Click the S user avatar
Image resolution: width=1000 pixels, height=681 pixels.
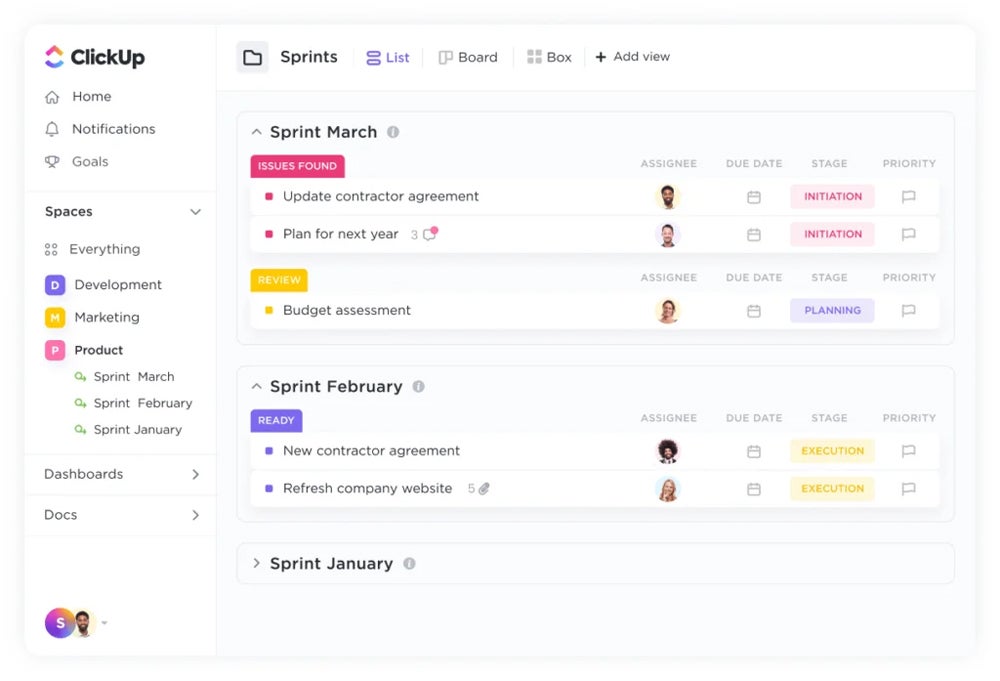(60, 623)
